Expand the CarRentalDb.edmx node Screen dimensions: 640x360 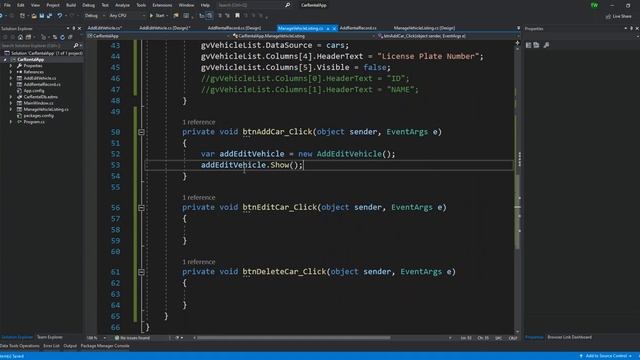11,97
